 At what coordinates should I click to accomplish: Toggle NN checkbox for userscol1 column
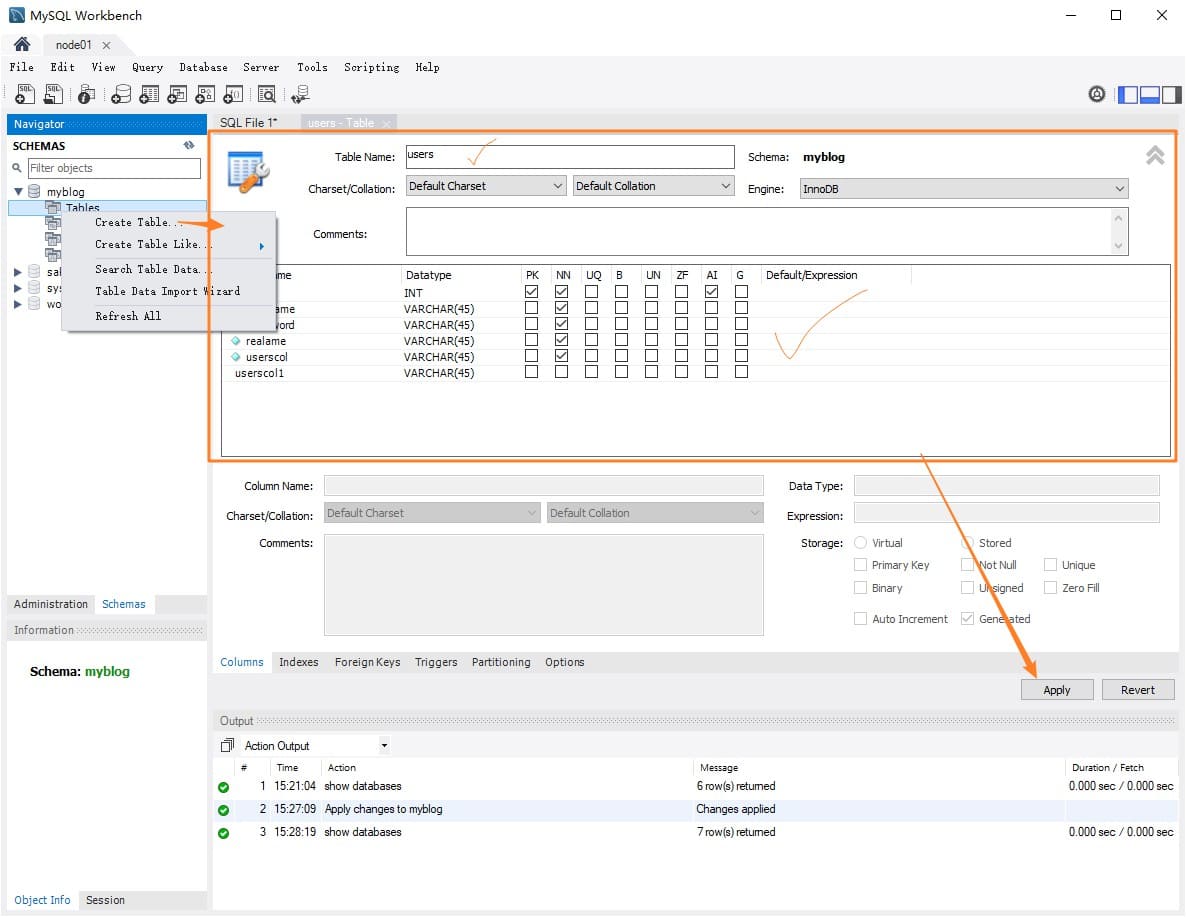pyautogui.click(x=561, y=373)
